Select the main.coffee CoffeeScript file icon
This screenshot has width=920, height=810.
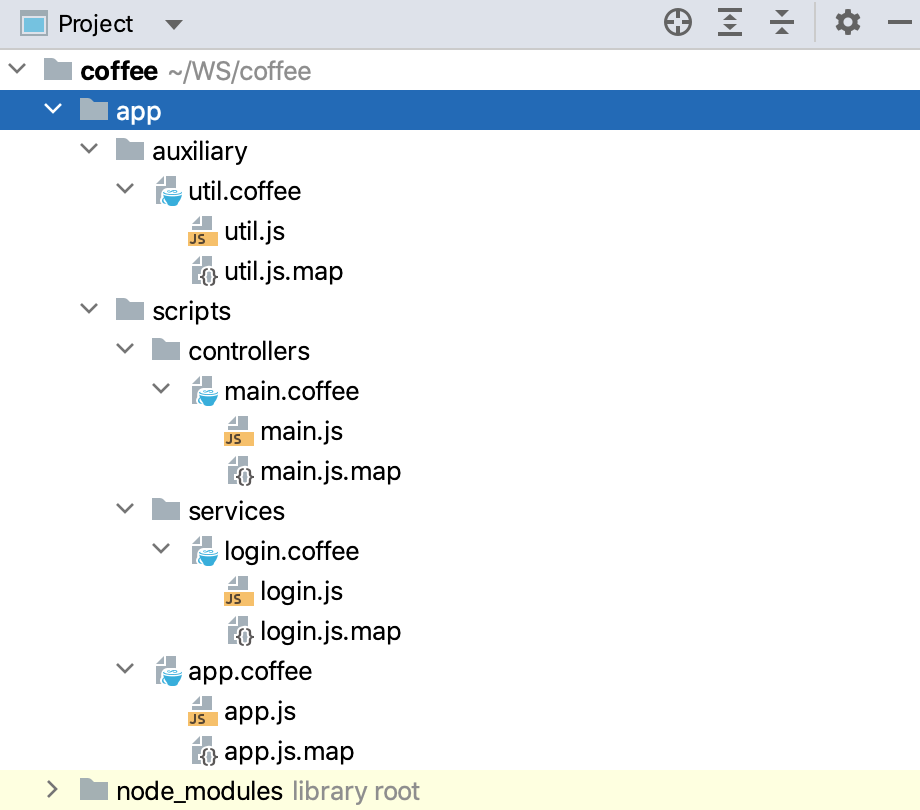205,391
